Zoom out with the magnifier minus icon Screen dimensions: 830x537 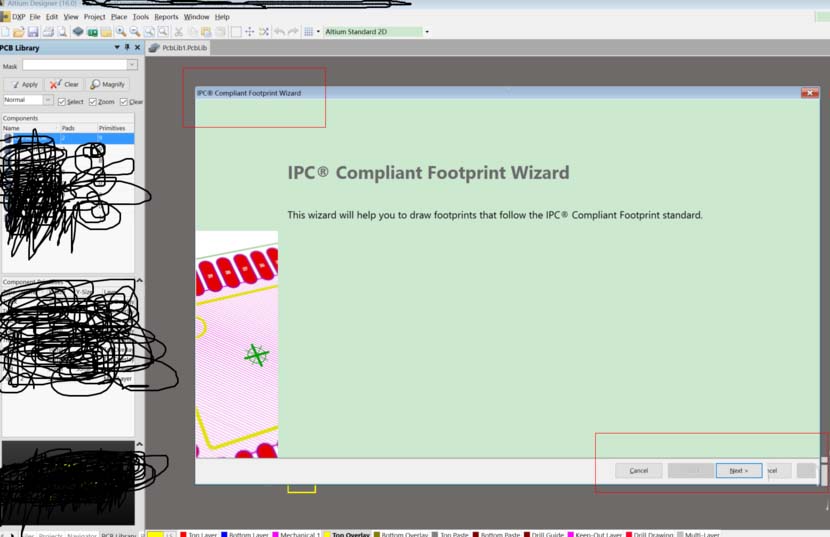(135, 32)
